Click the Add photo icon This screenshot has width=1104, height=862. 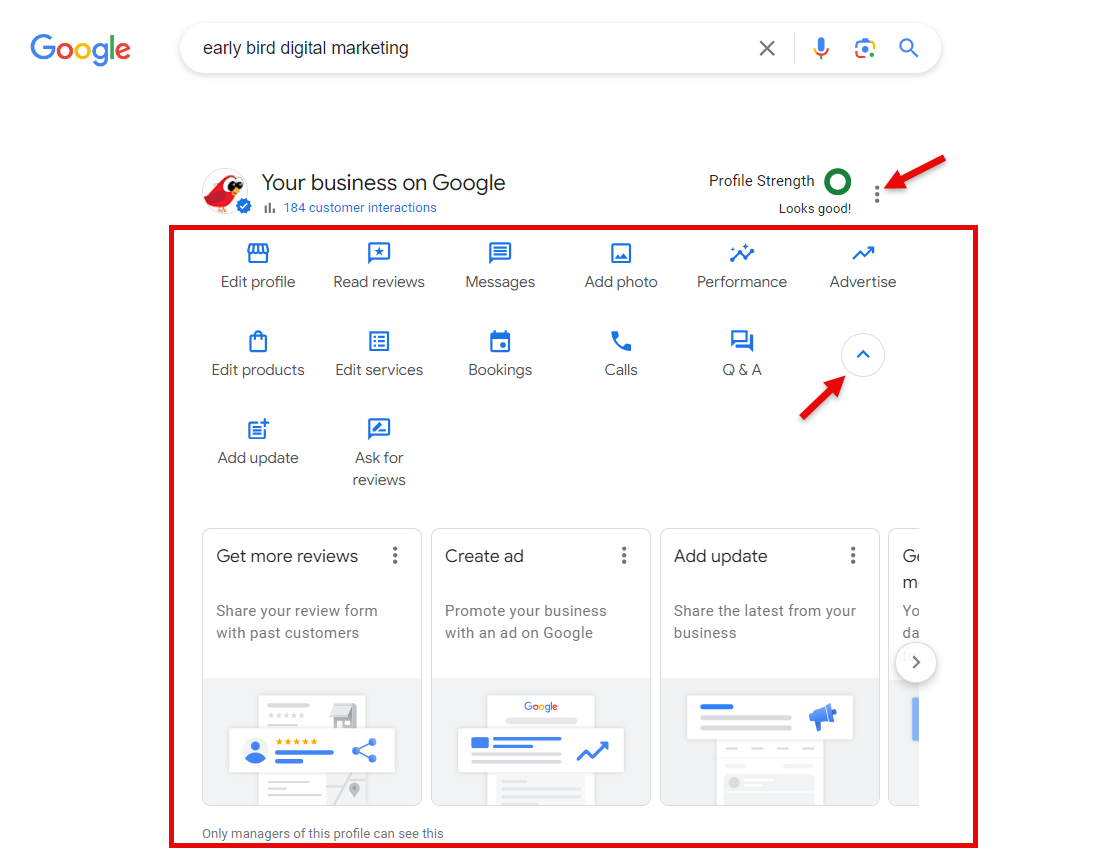[x=621, y=253]
